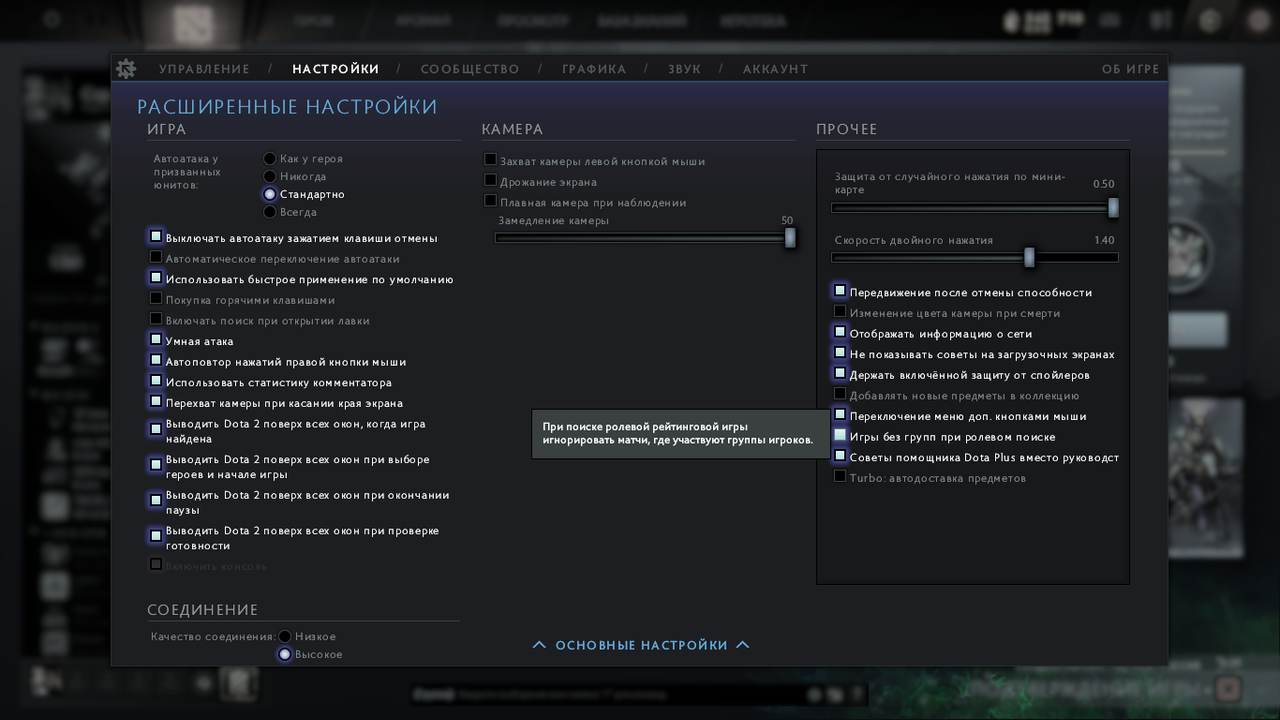Screen dimensions: 1280x720
Task: Select 'Как у героя' autoattack option
Action: 270,159
